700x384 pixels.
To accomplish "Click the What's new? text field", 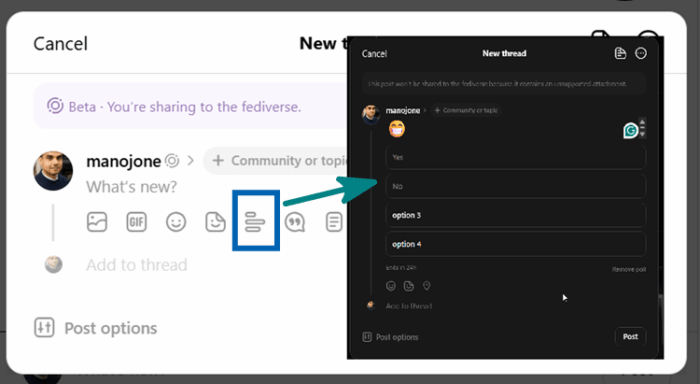I will click(132, 187).
